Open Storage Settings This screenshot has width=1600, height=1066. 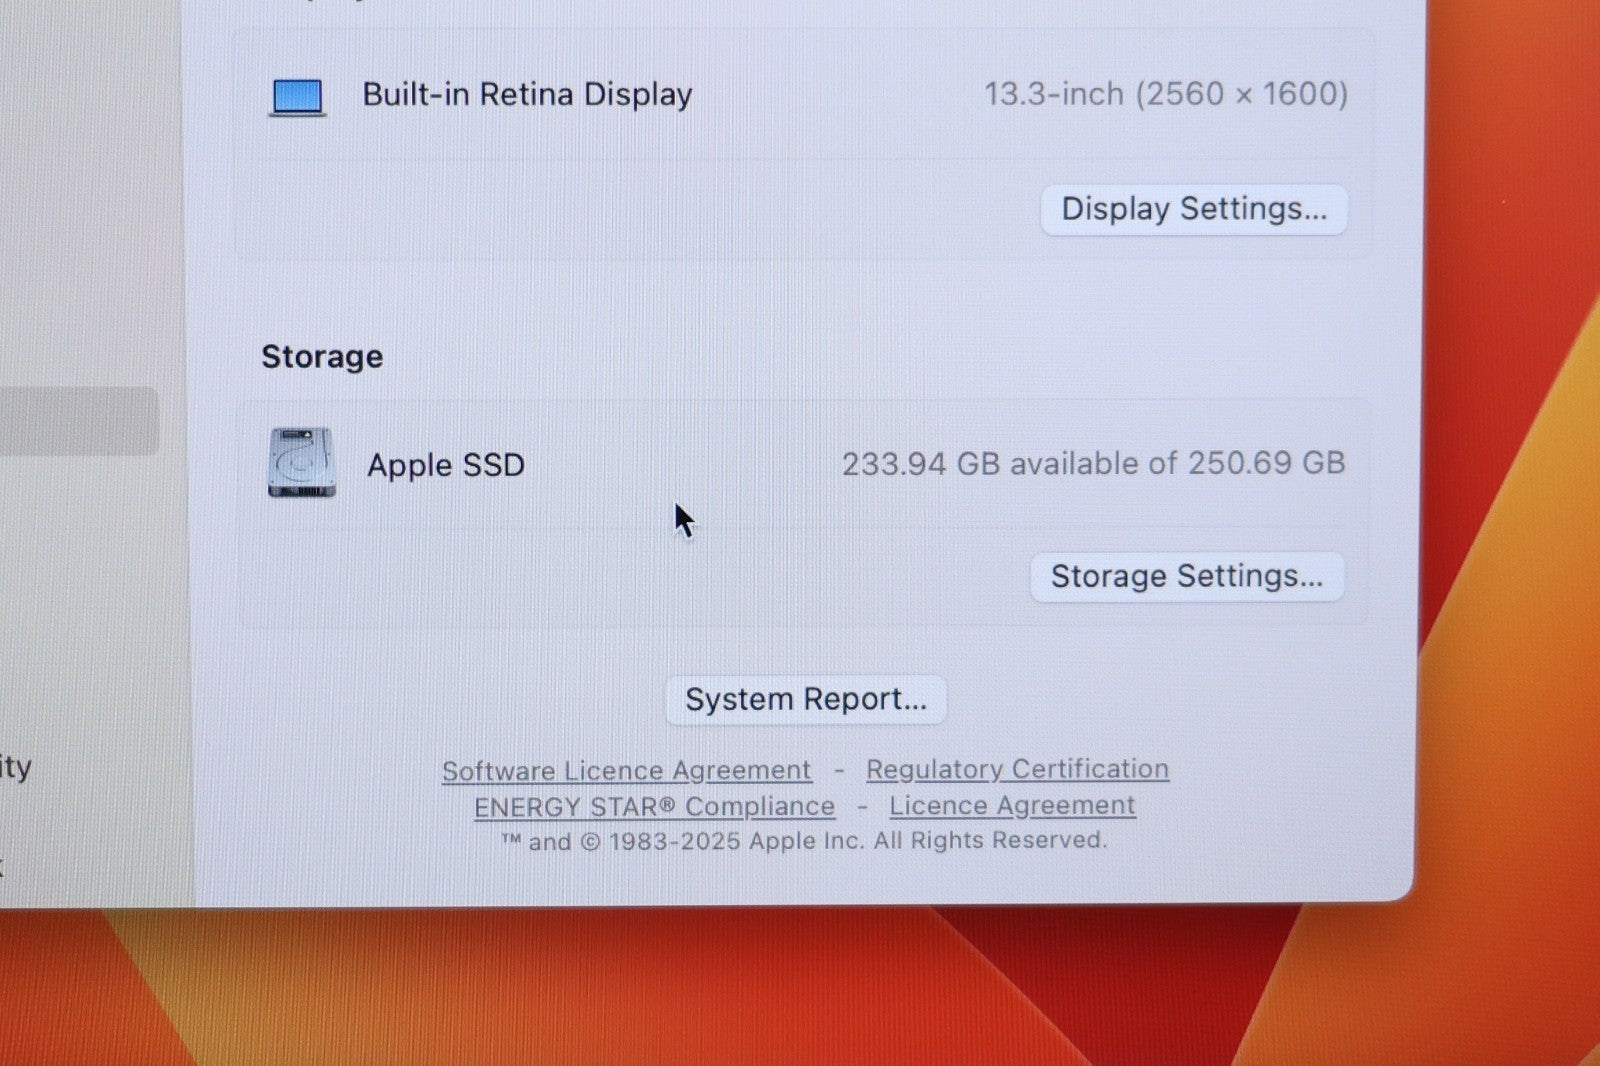[x=1186, y=576]
